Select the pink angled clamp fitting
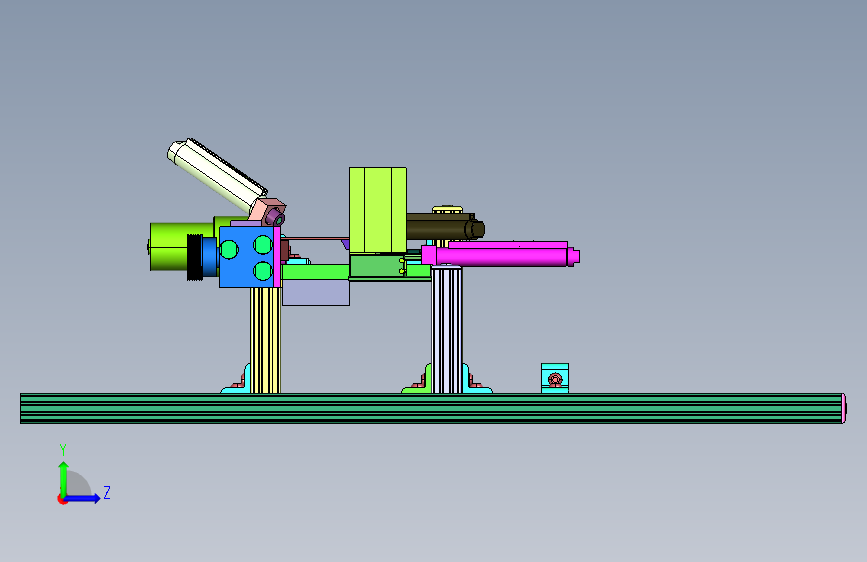This screenshot has width=867, height=562. click(267, 211)
